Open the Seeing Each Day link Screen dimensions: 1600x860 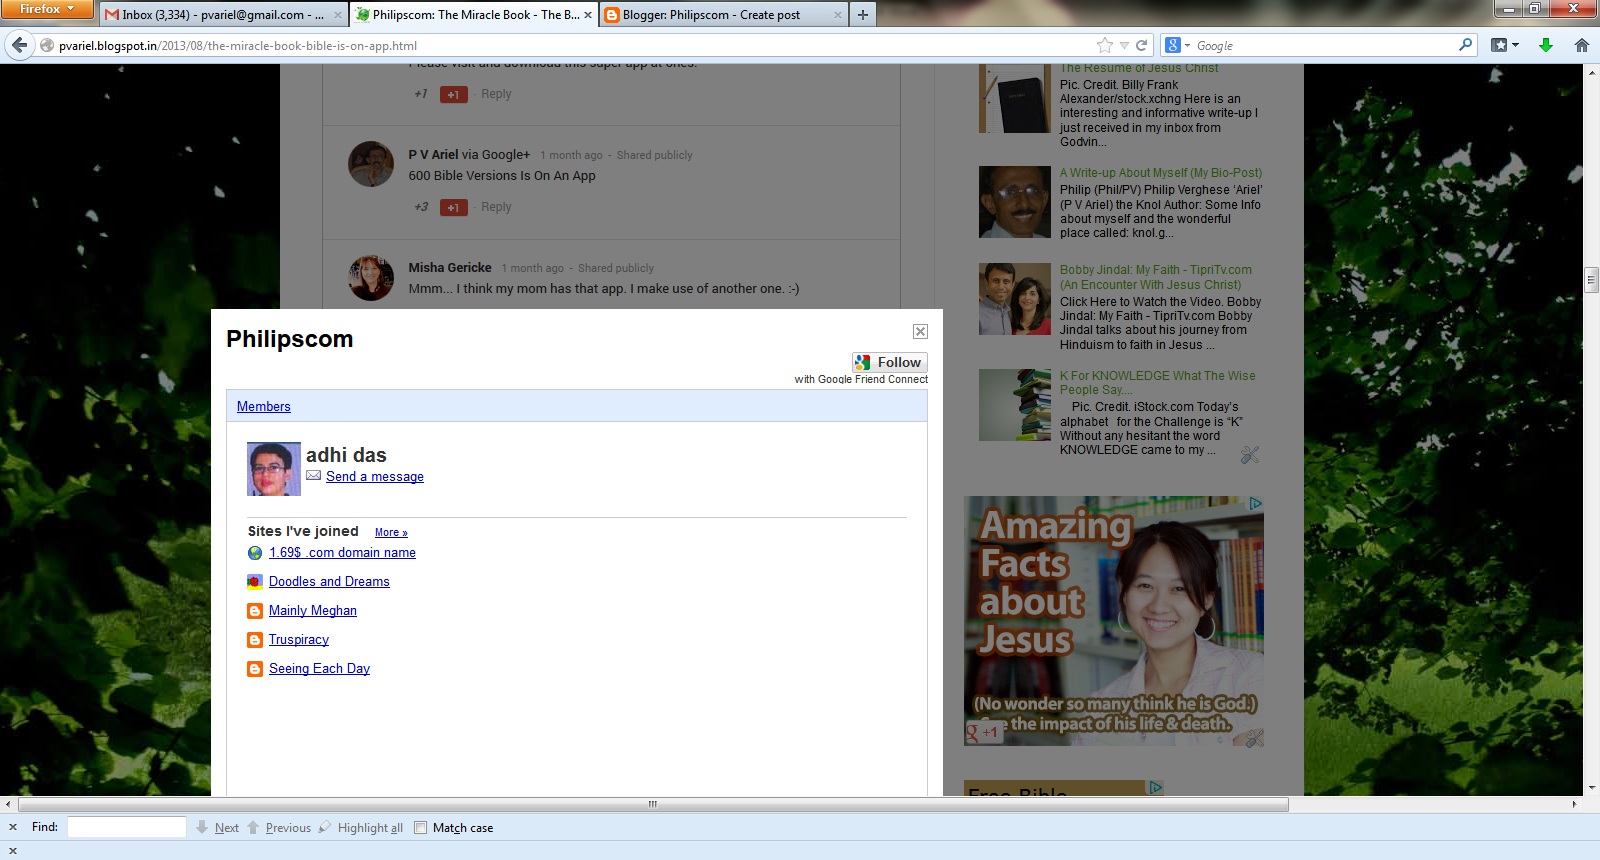point(319,669)
